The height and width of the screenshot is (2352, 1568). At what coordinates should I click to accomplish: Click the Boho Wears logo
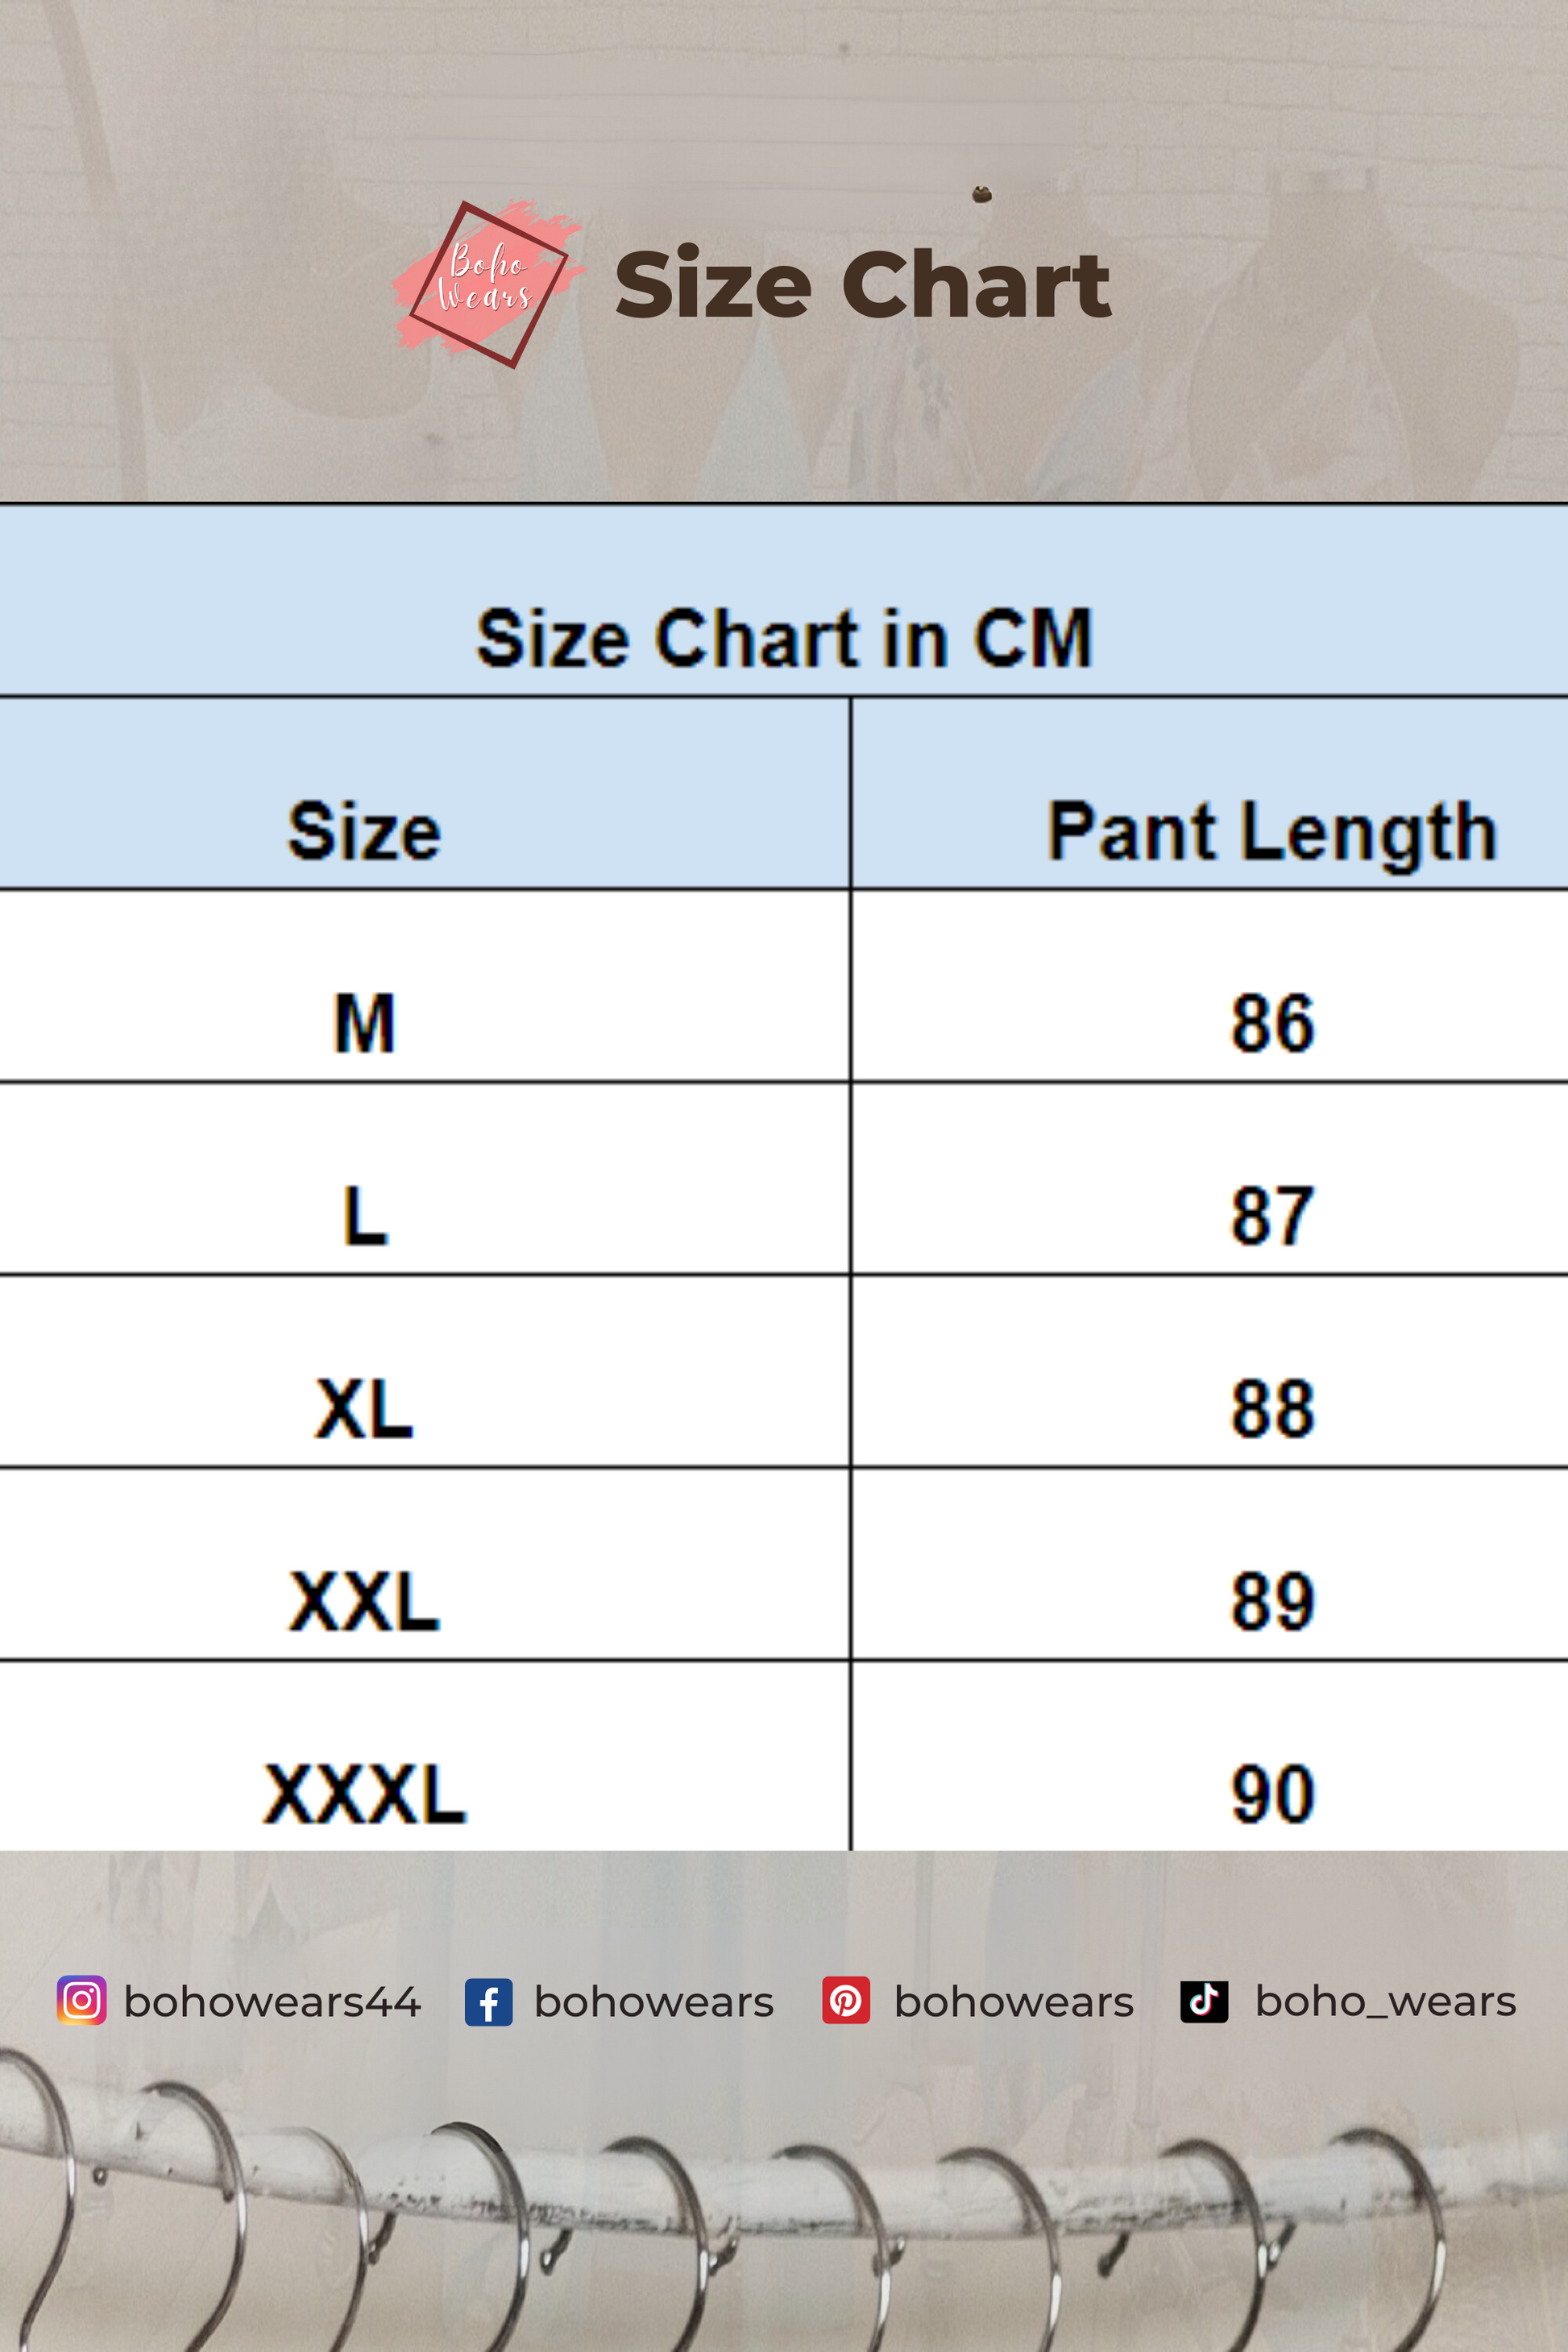coord(487,283)
